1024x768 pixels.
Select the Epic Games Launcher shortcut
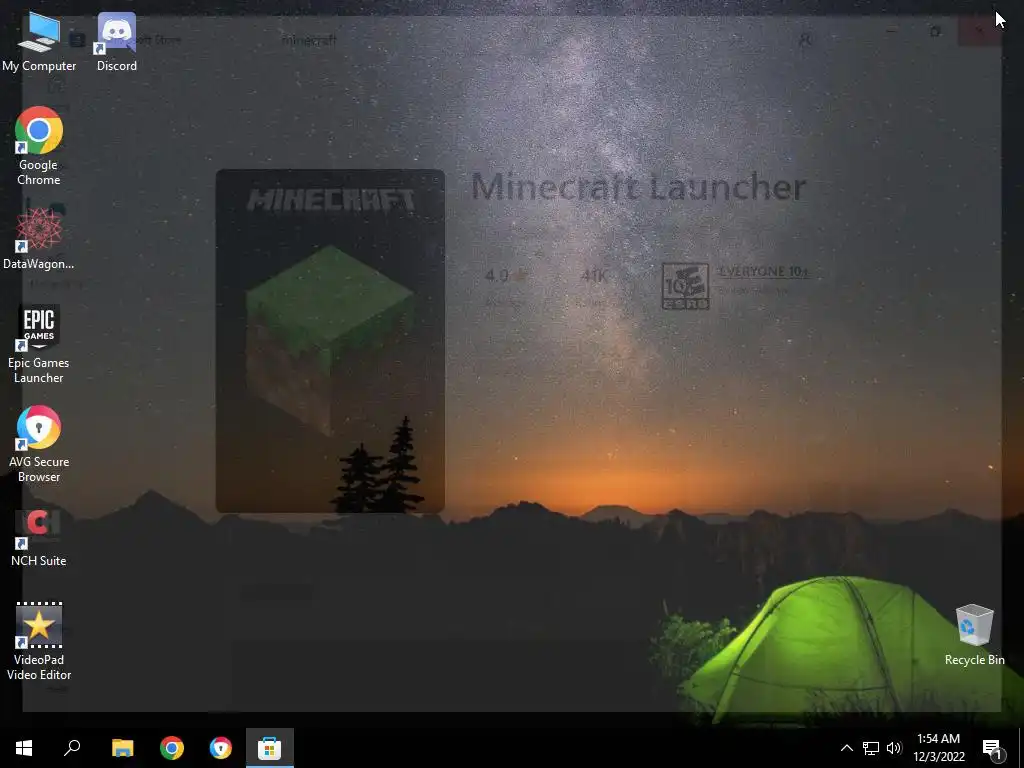click(x=39, y=344)
